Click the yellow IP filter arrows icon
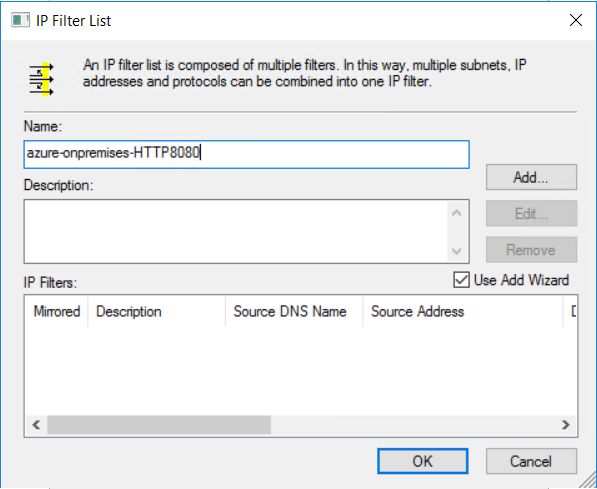 [42, 79]
